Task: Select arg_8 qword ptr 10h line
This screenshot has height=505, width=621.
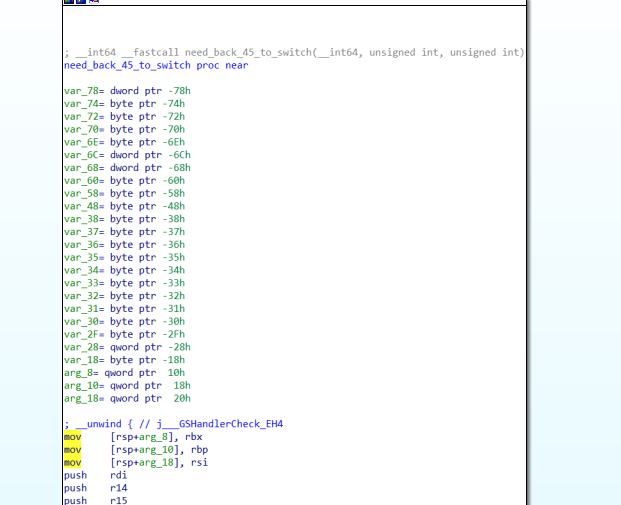Action: [124, 373]
